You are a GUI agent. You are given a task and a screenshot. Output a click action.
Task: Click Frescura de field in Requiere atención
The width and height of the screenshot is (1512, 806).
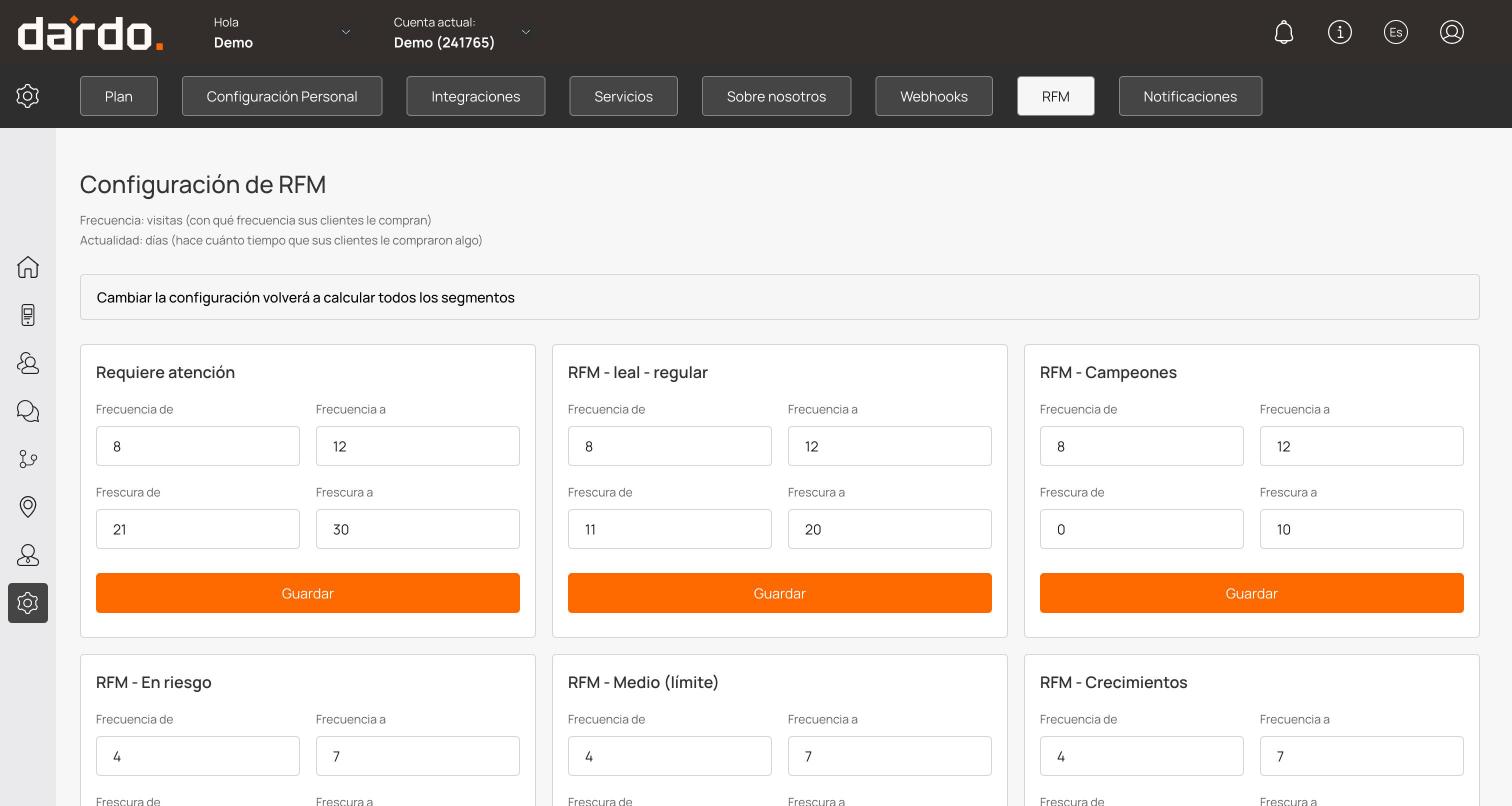click(198, 529)
